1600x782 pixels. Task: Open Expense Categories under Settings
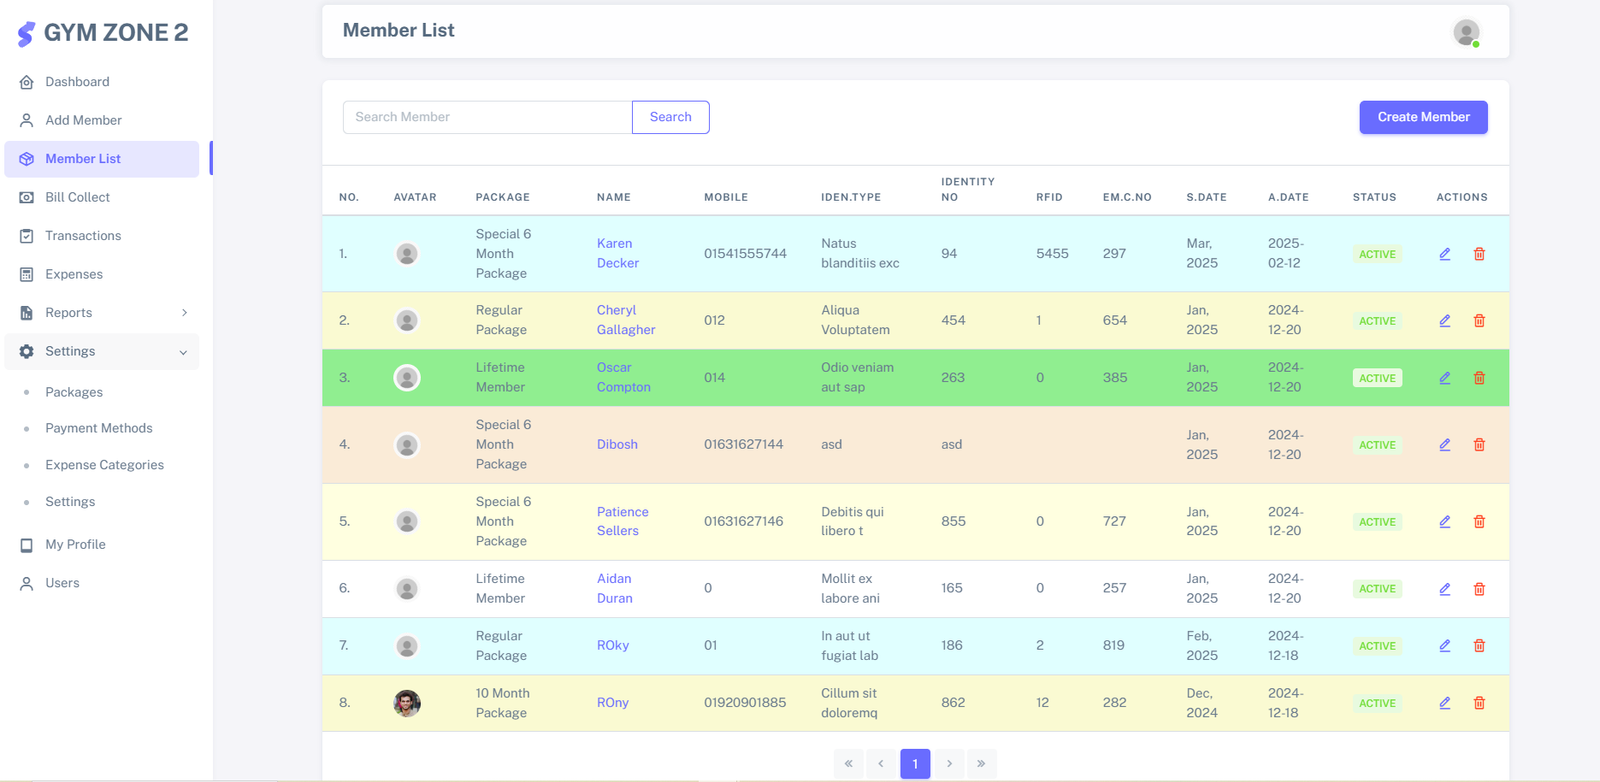pyautogui.click(x=104, y=465)
